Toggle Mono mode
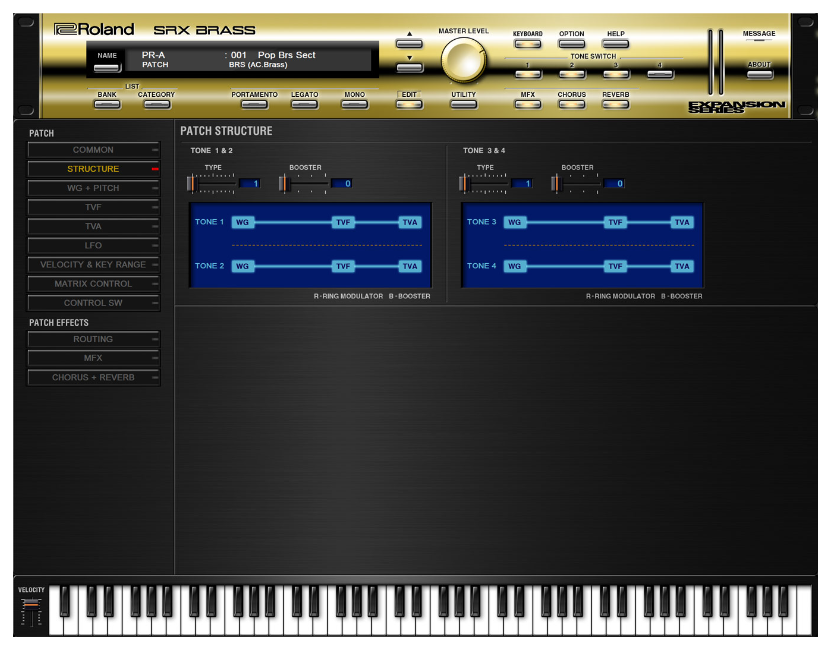The image size is (826, 645). tap(355, 104)
